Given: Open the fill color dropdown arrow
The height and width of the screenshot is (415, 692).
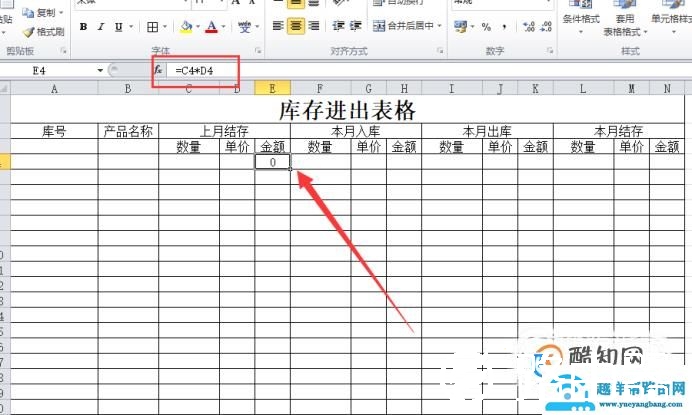Looking at the screenshot, I should (x=198, y=26).
